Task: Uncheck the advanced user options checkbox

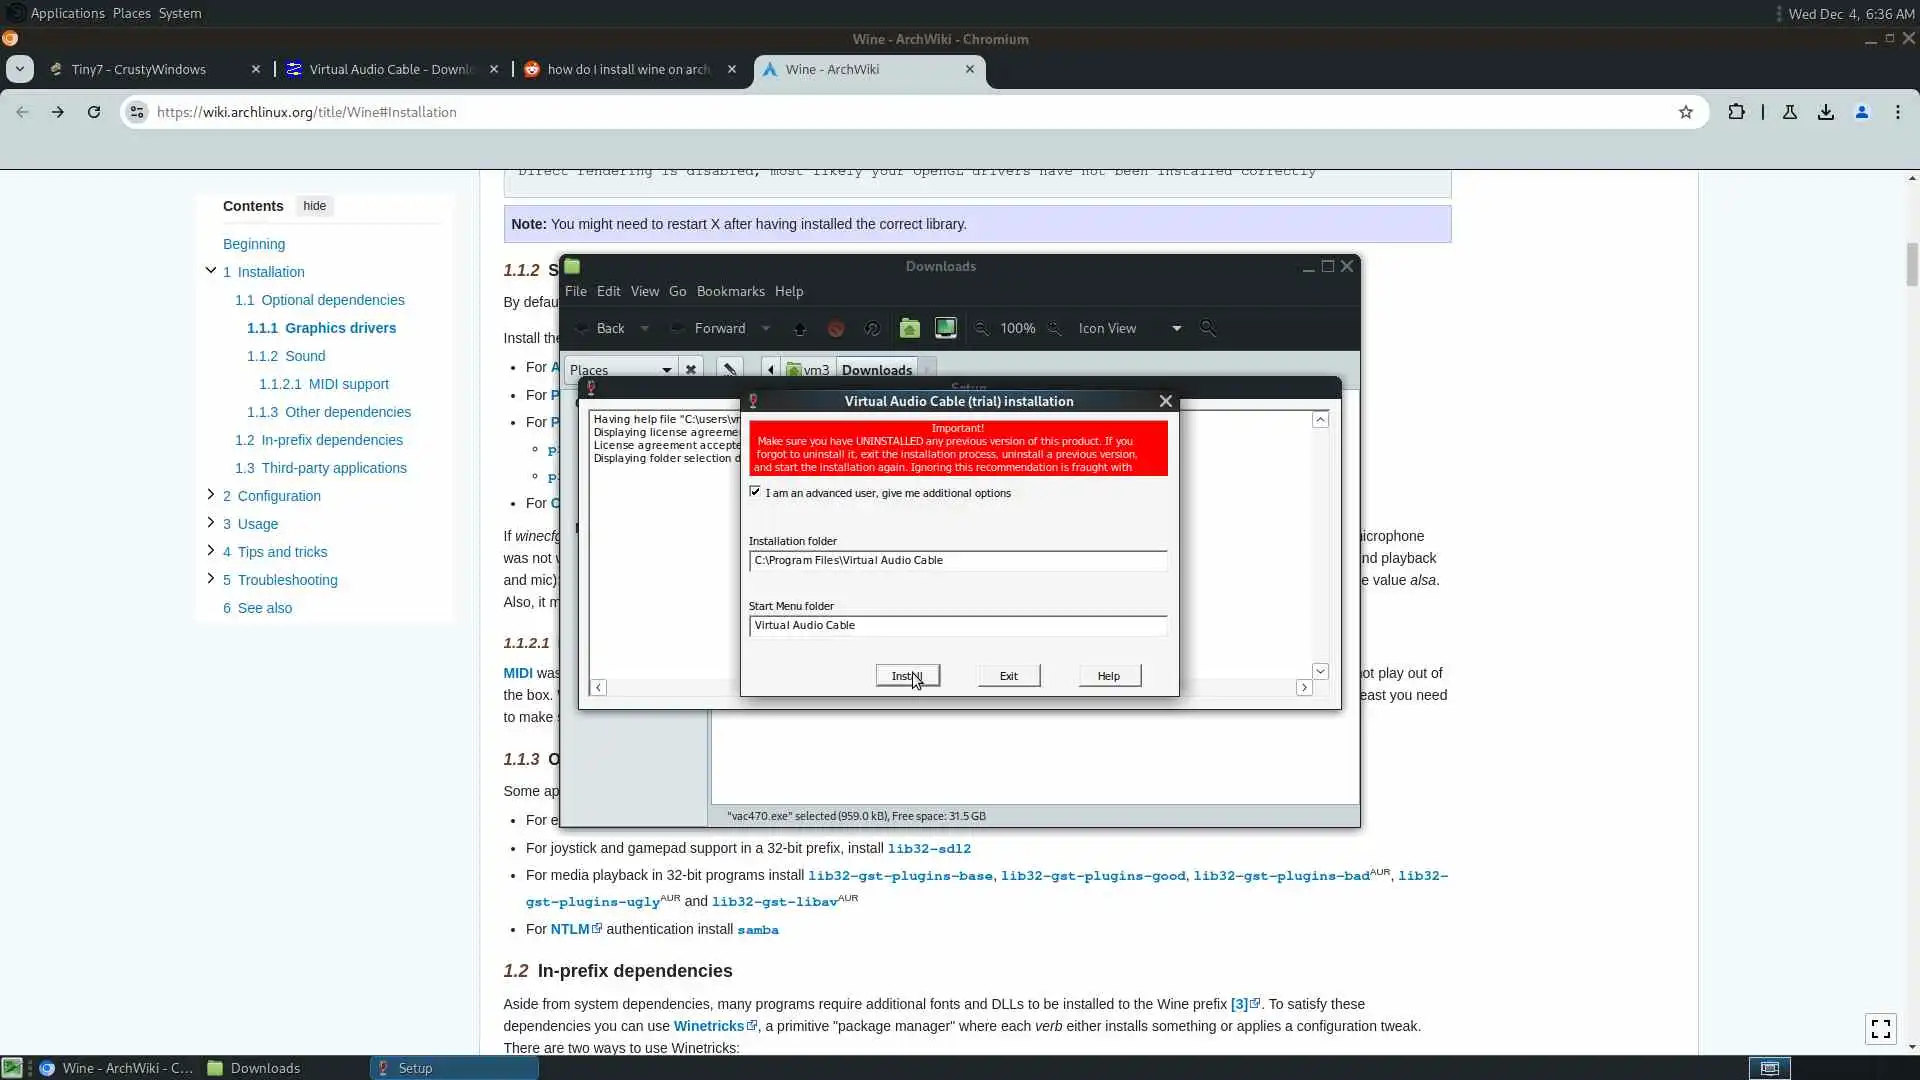Action: click(755, 492)
